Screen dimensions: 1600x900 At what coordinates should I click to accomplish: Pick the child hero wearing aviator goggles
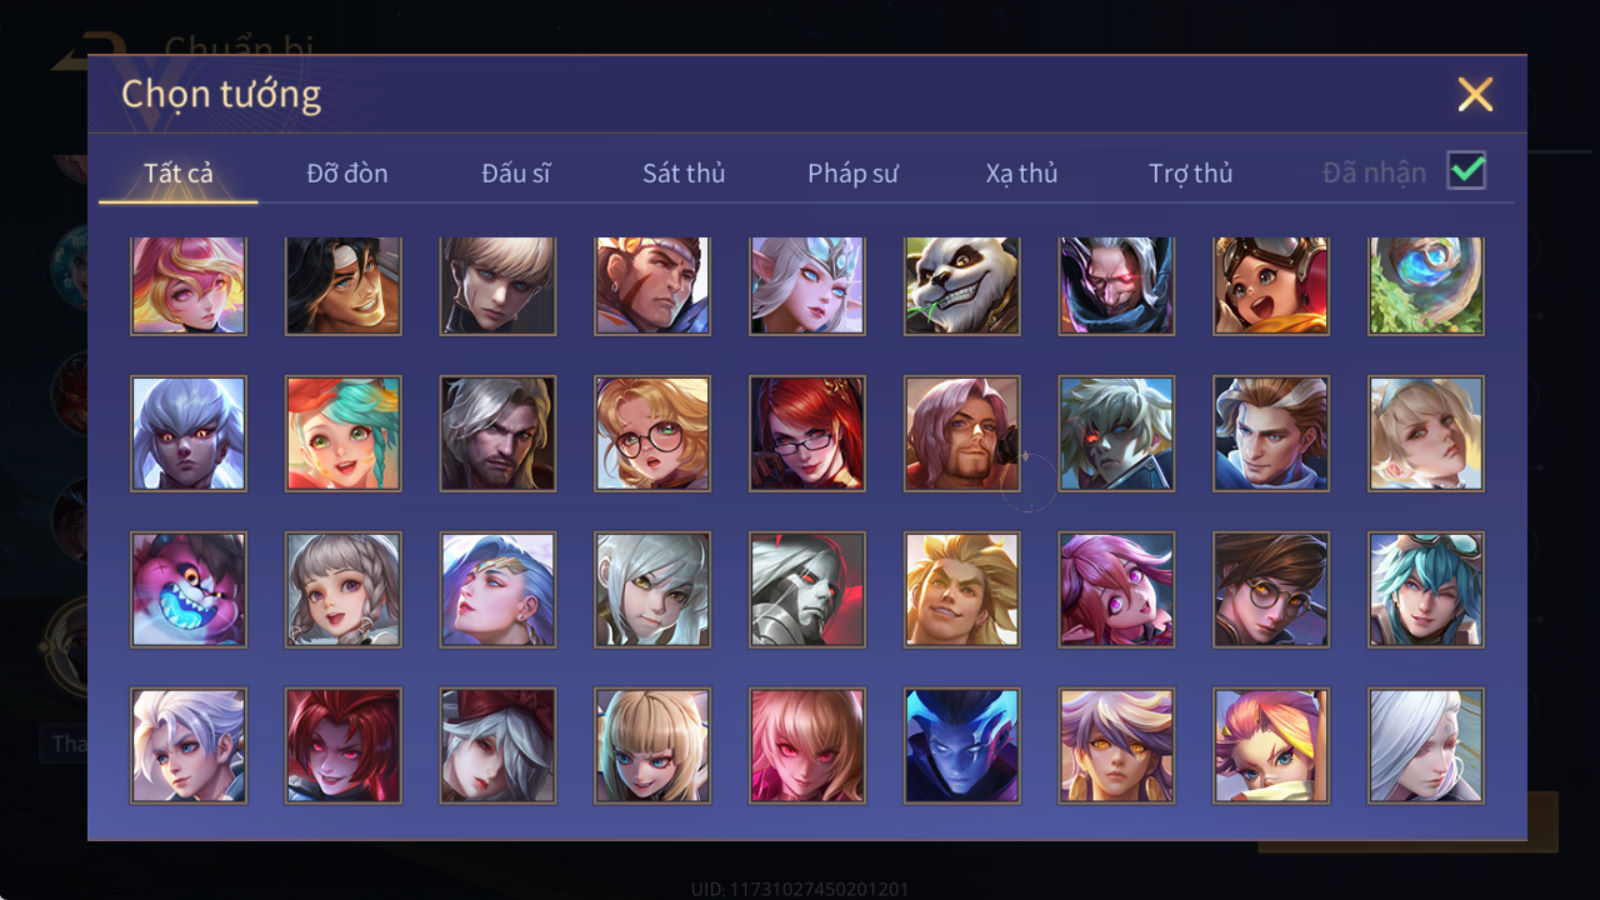pos(1271,285)
